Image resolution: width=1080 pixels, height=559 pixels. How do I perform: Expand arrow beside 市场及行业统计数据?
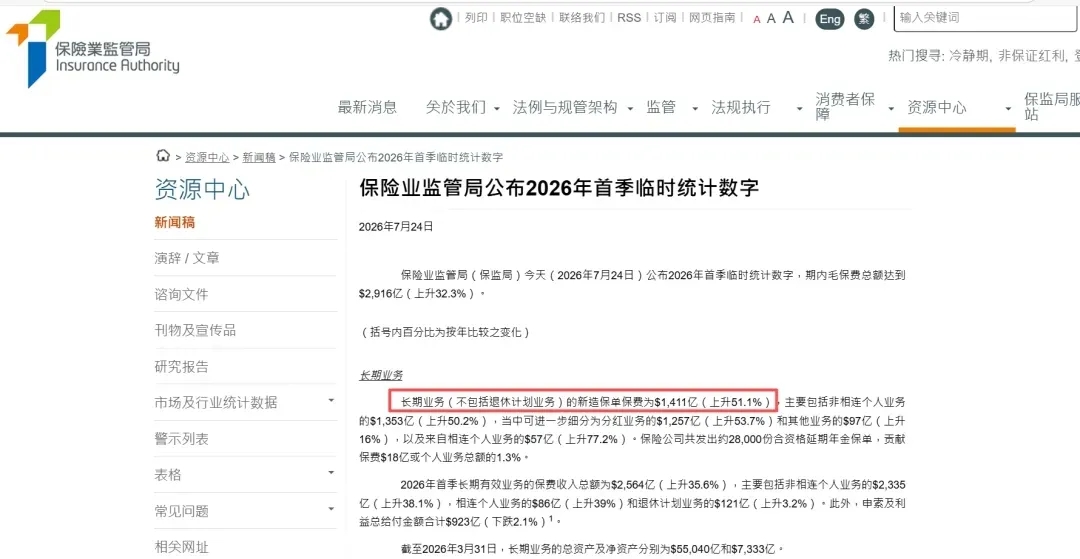pos(331,400)
